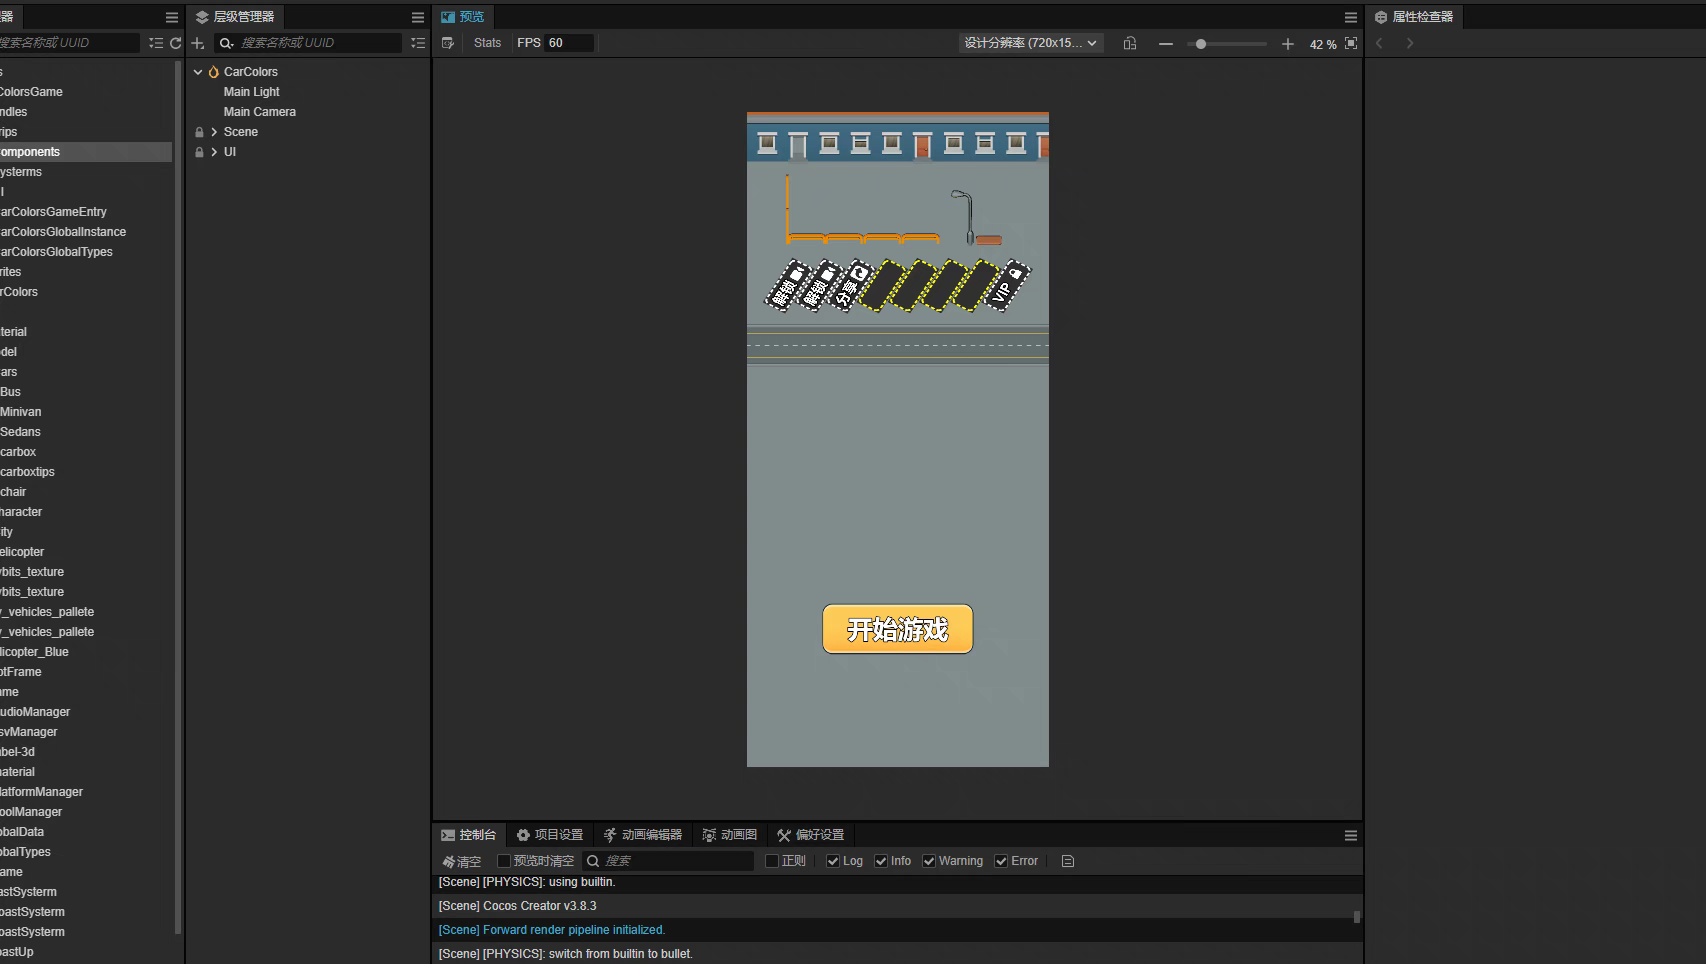
Task: Open console log file icon
Action: (x=1068, y=861)
